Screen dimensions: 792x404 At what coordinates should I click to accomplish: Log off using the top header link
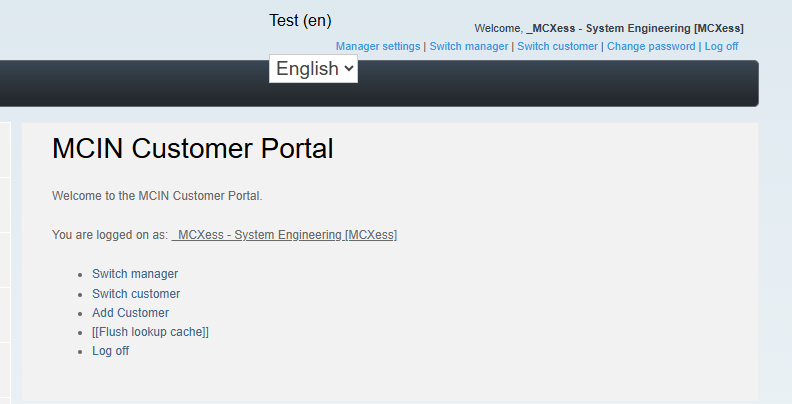721,46
